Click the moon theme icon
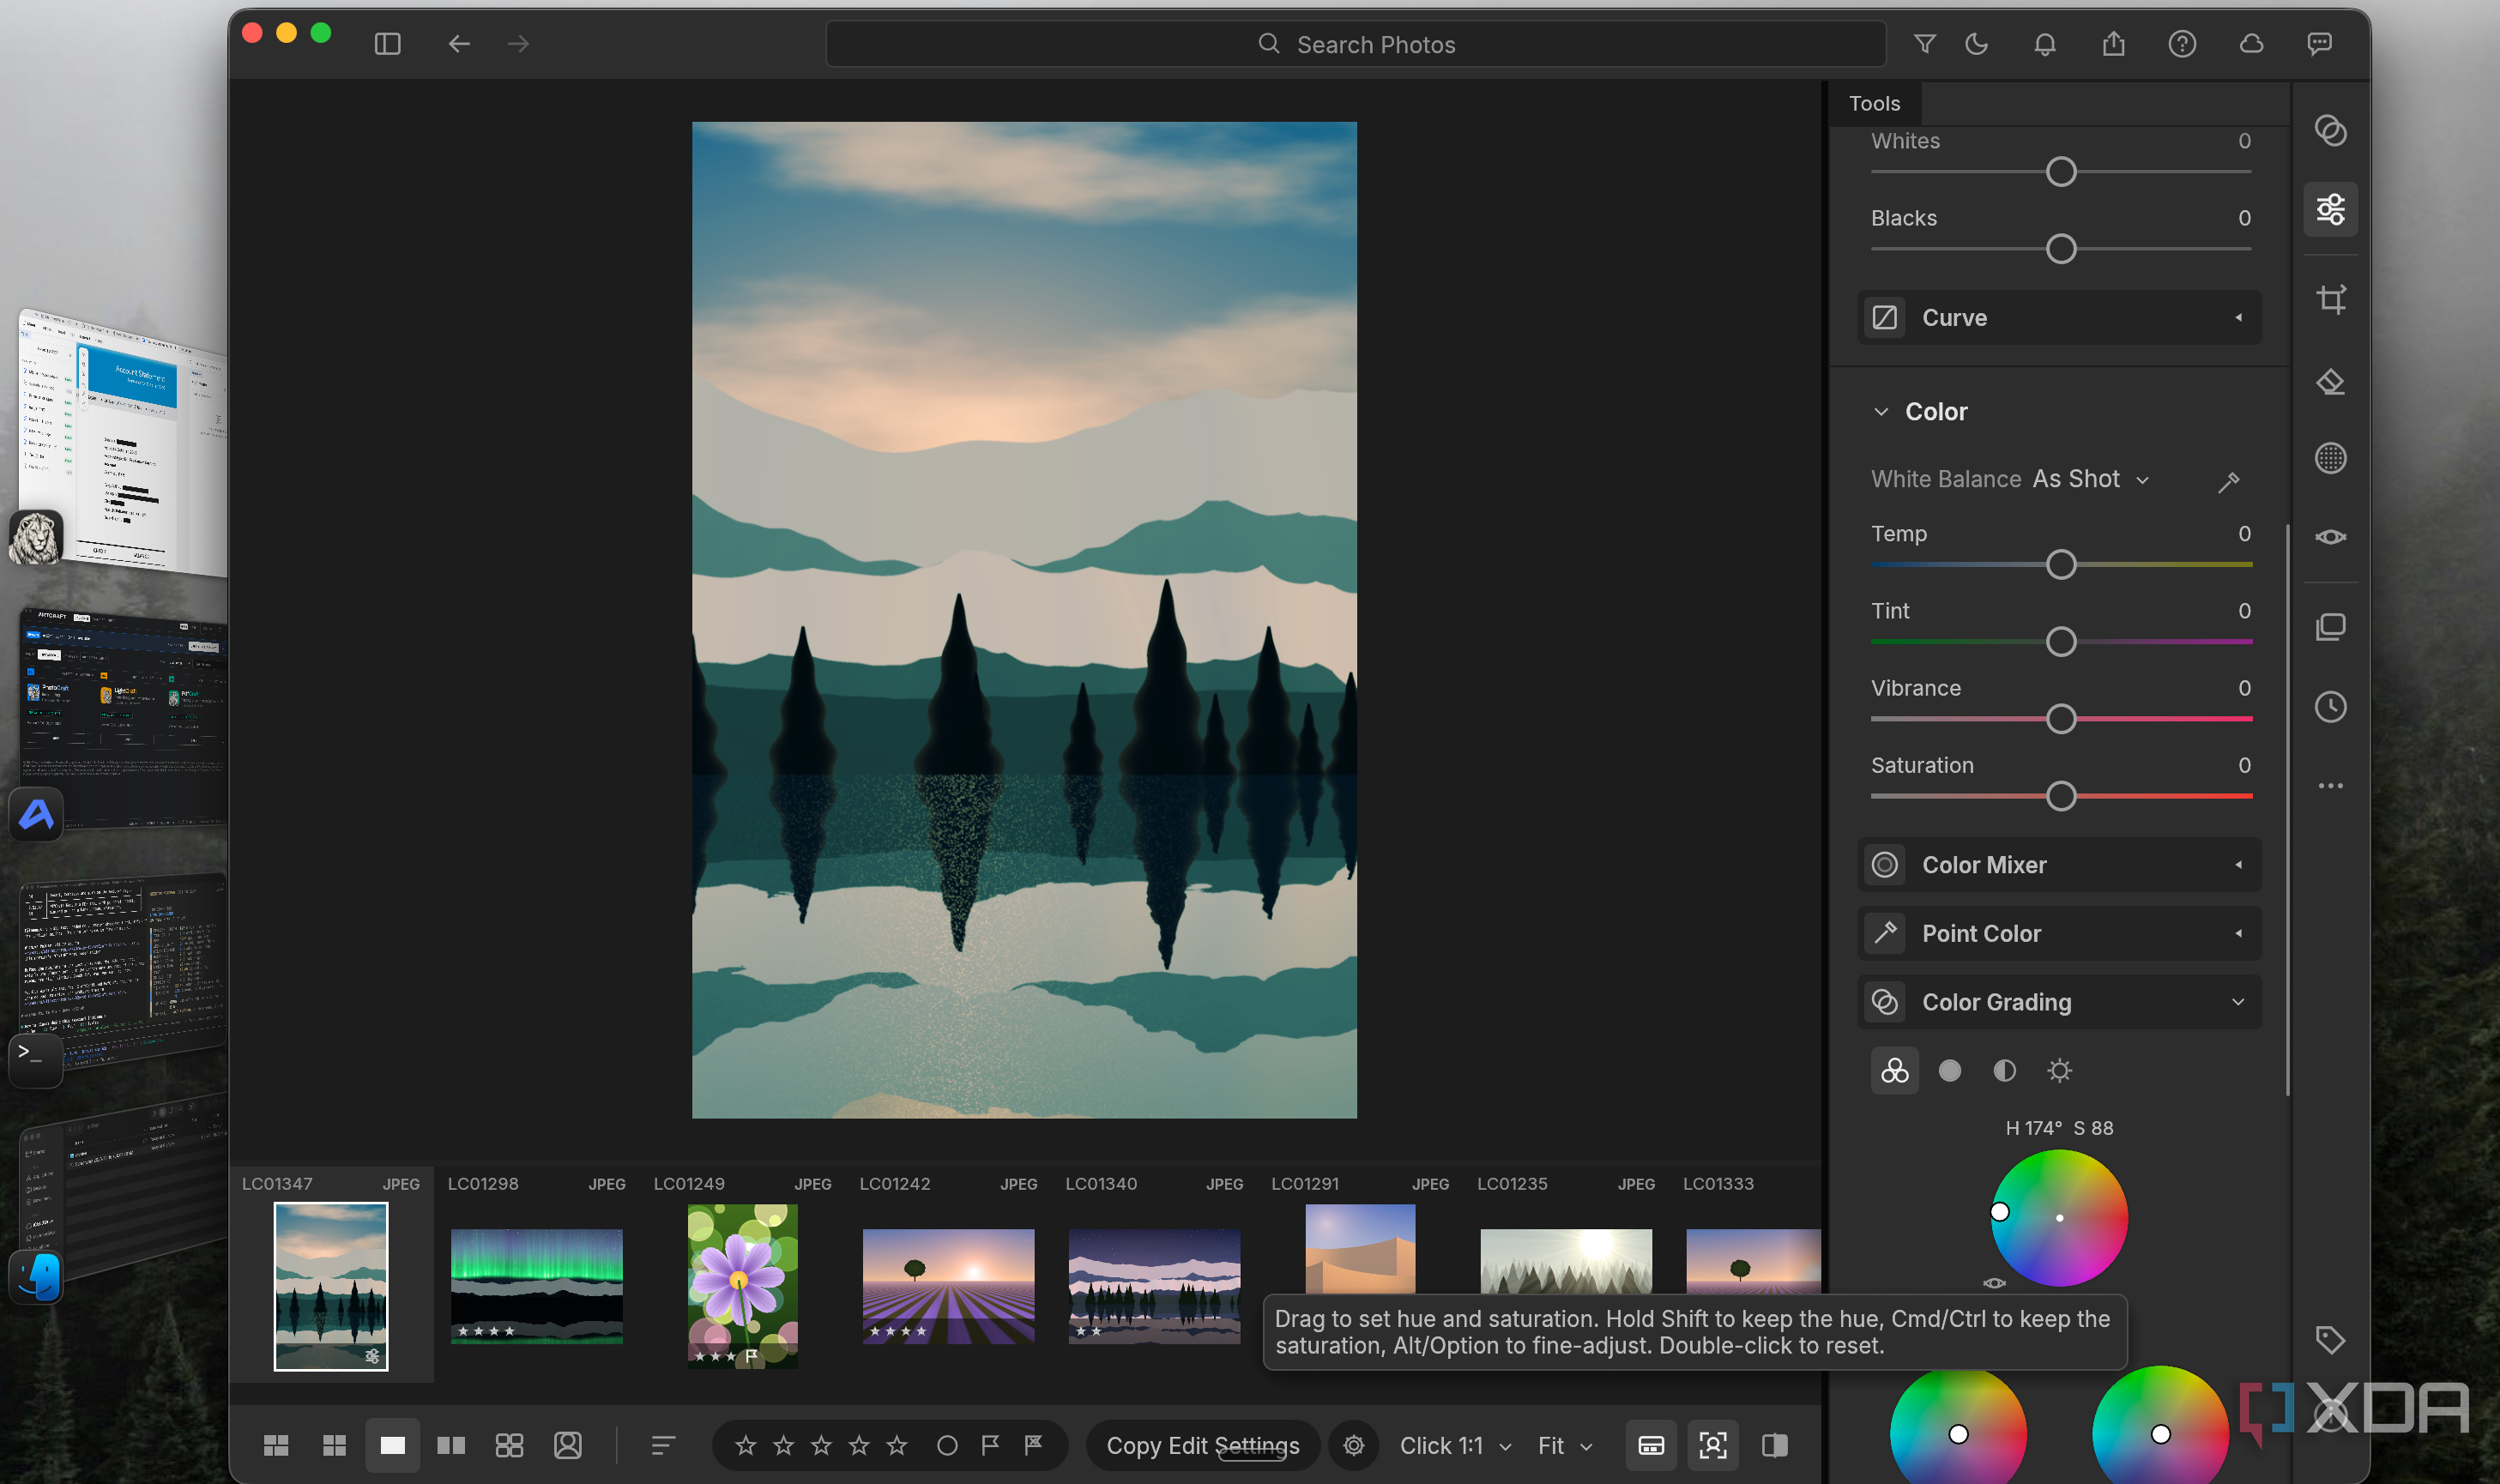Viewport: 2500px width, 1484px height. (1976, 44)
